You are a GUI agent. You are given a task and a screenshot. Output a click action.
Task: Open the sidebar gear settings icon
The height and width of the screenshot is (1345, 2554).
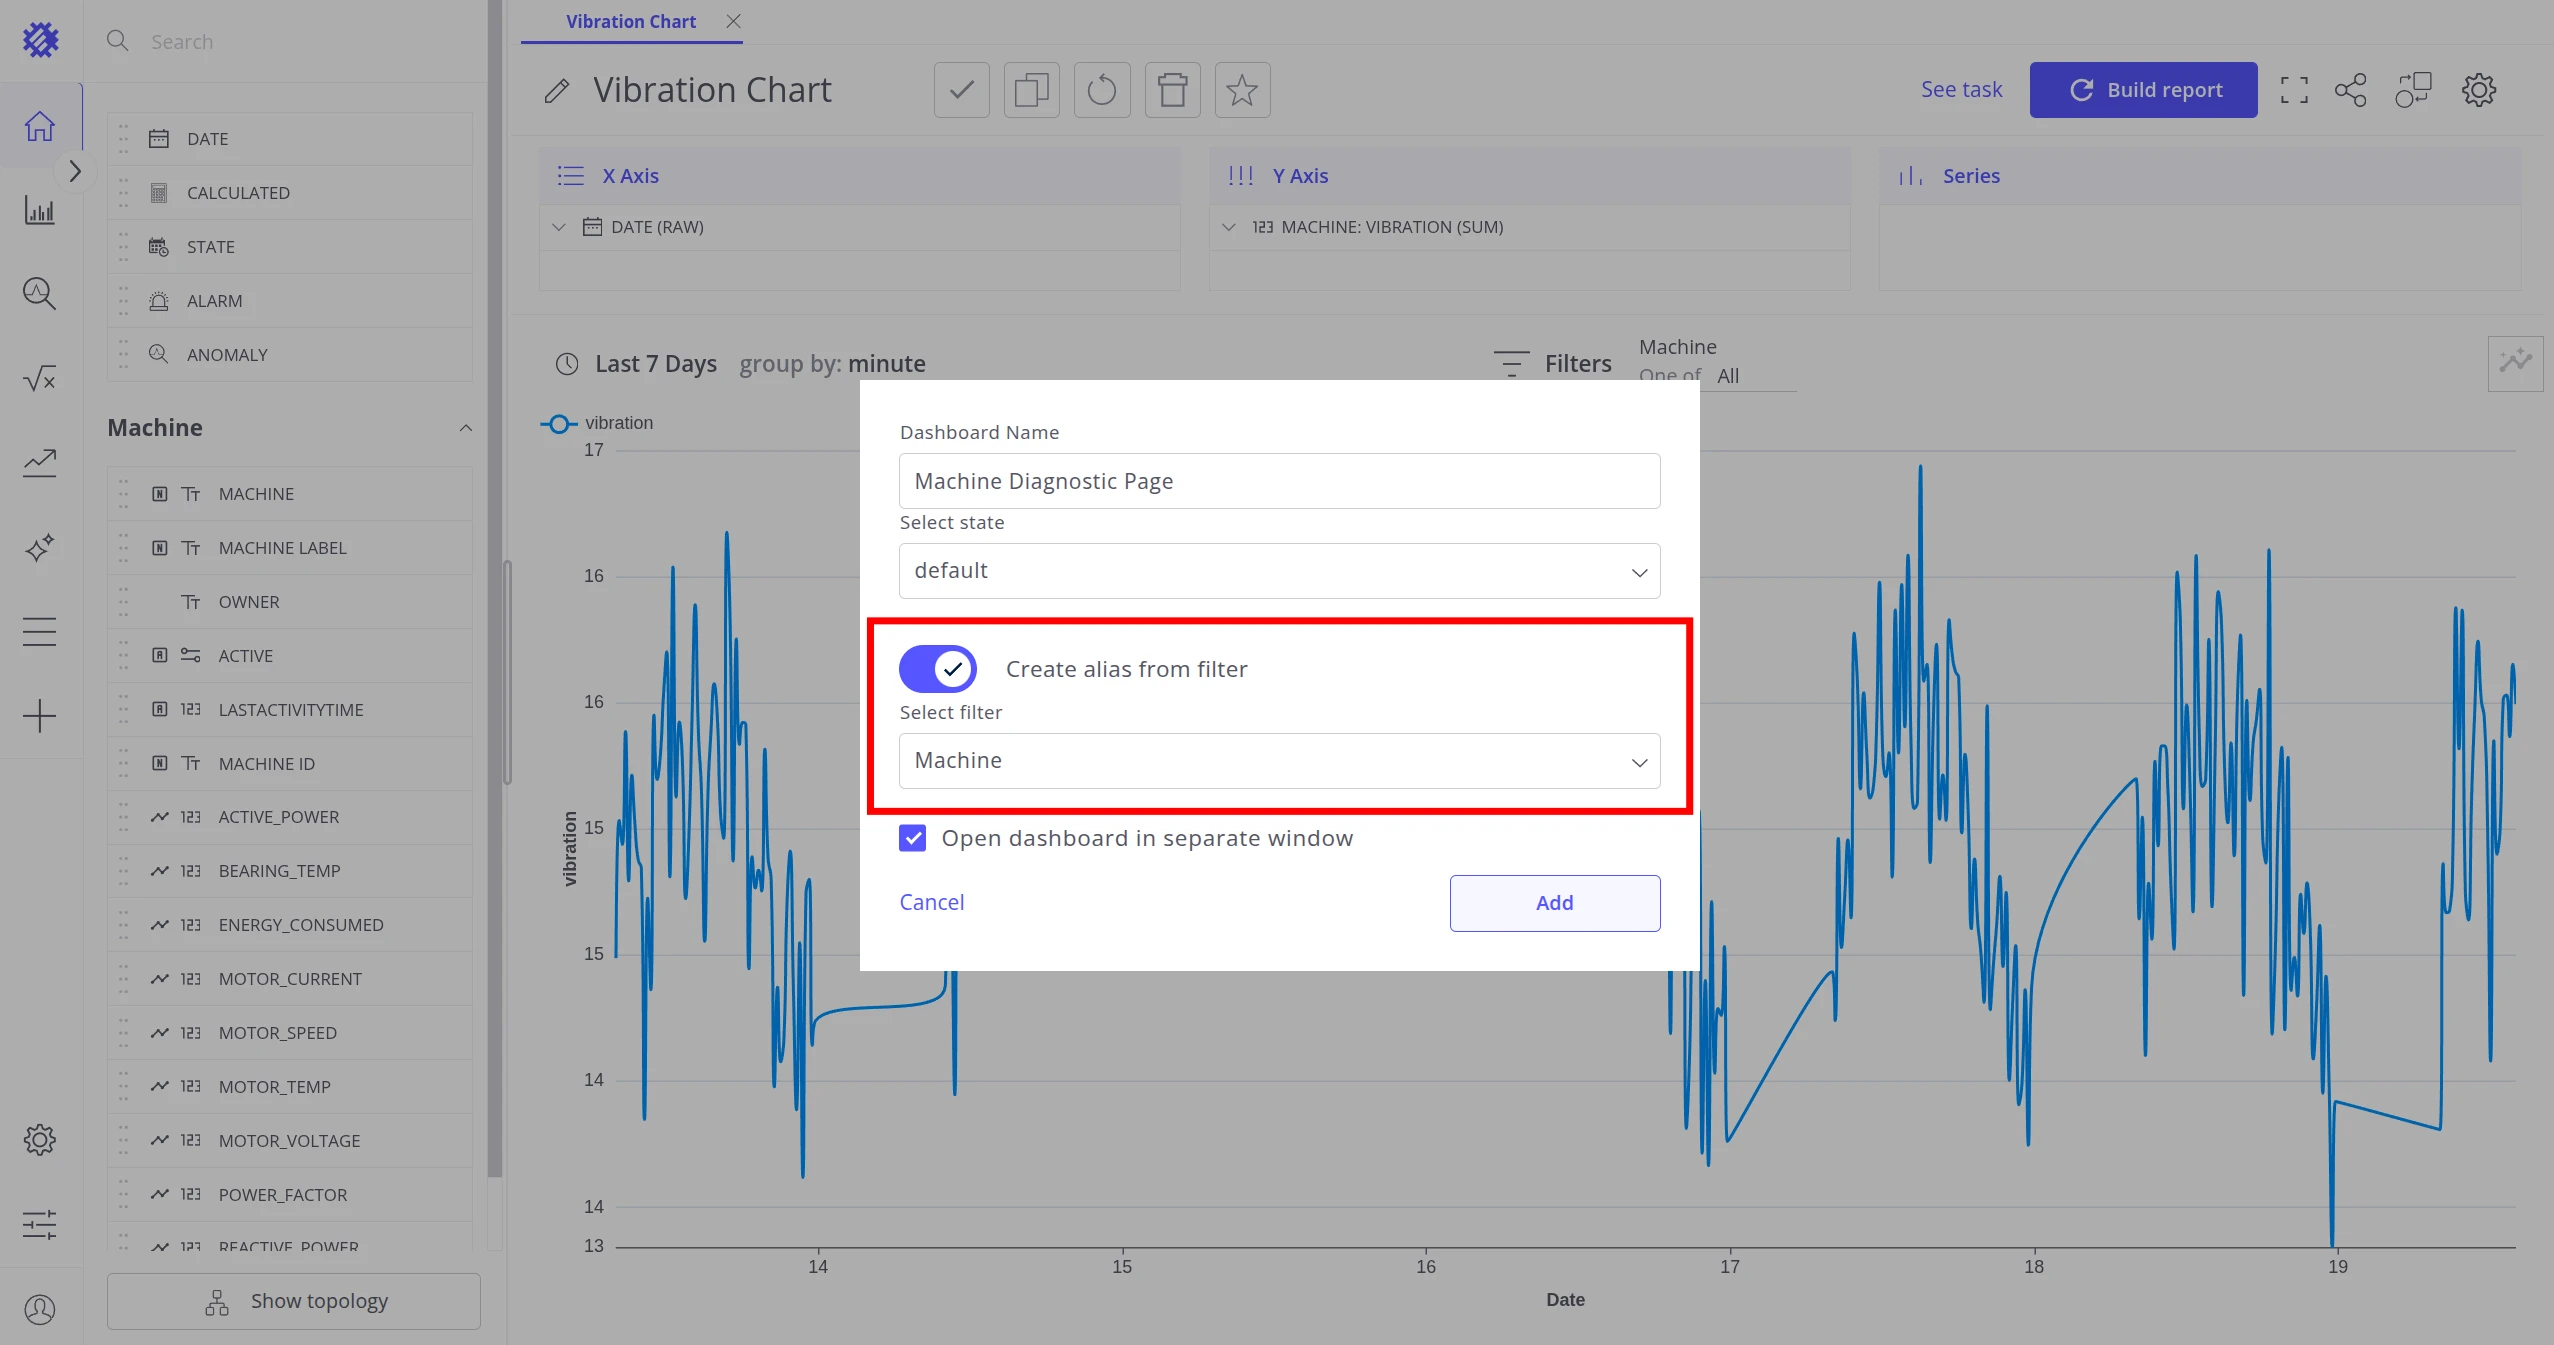pos(40,1139)
